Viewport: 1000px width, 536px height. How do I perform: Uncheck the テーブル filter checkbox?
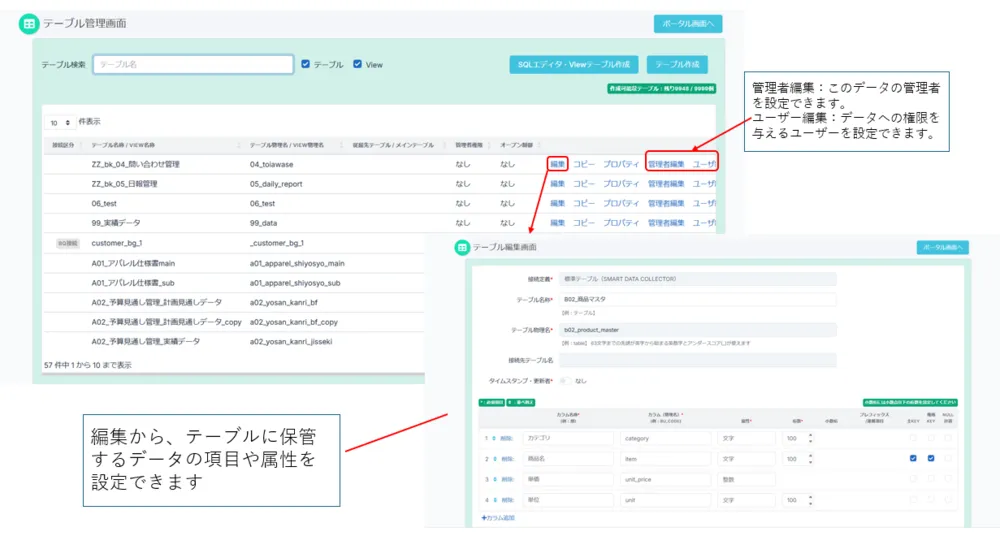tap(306, 64)
